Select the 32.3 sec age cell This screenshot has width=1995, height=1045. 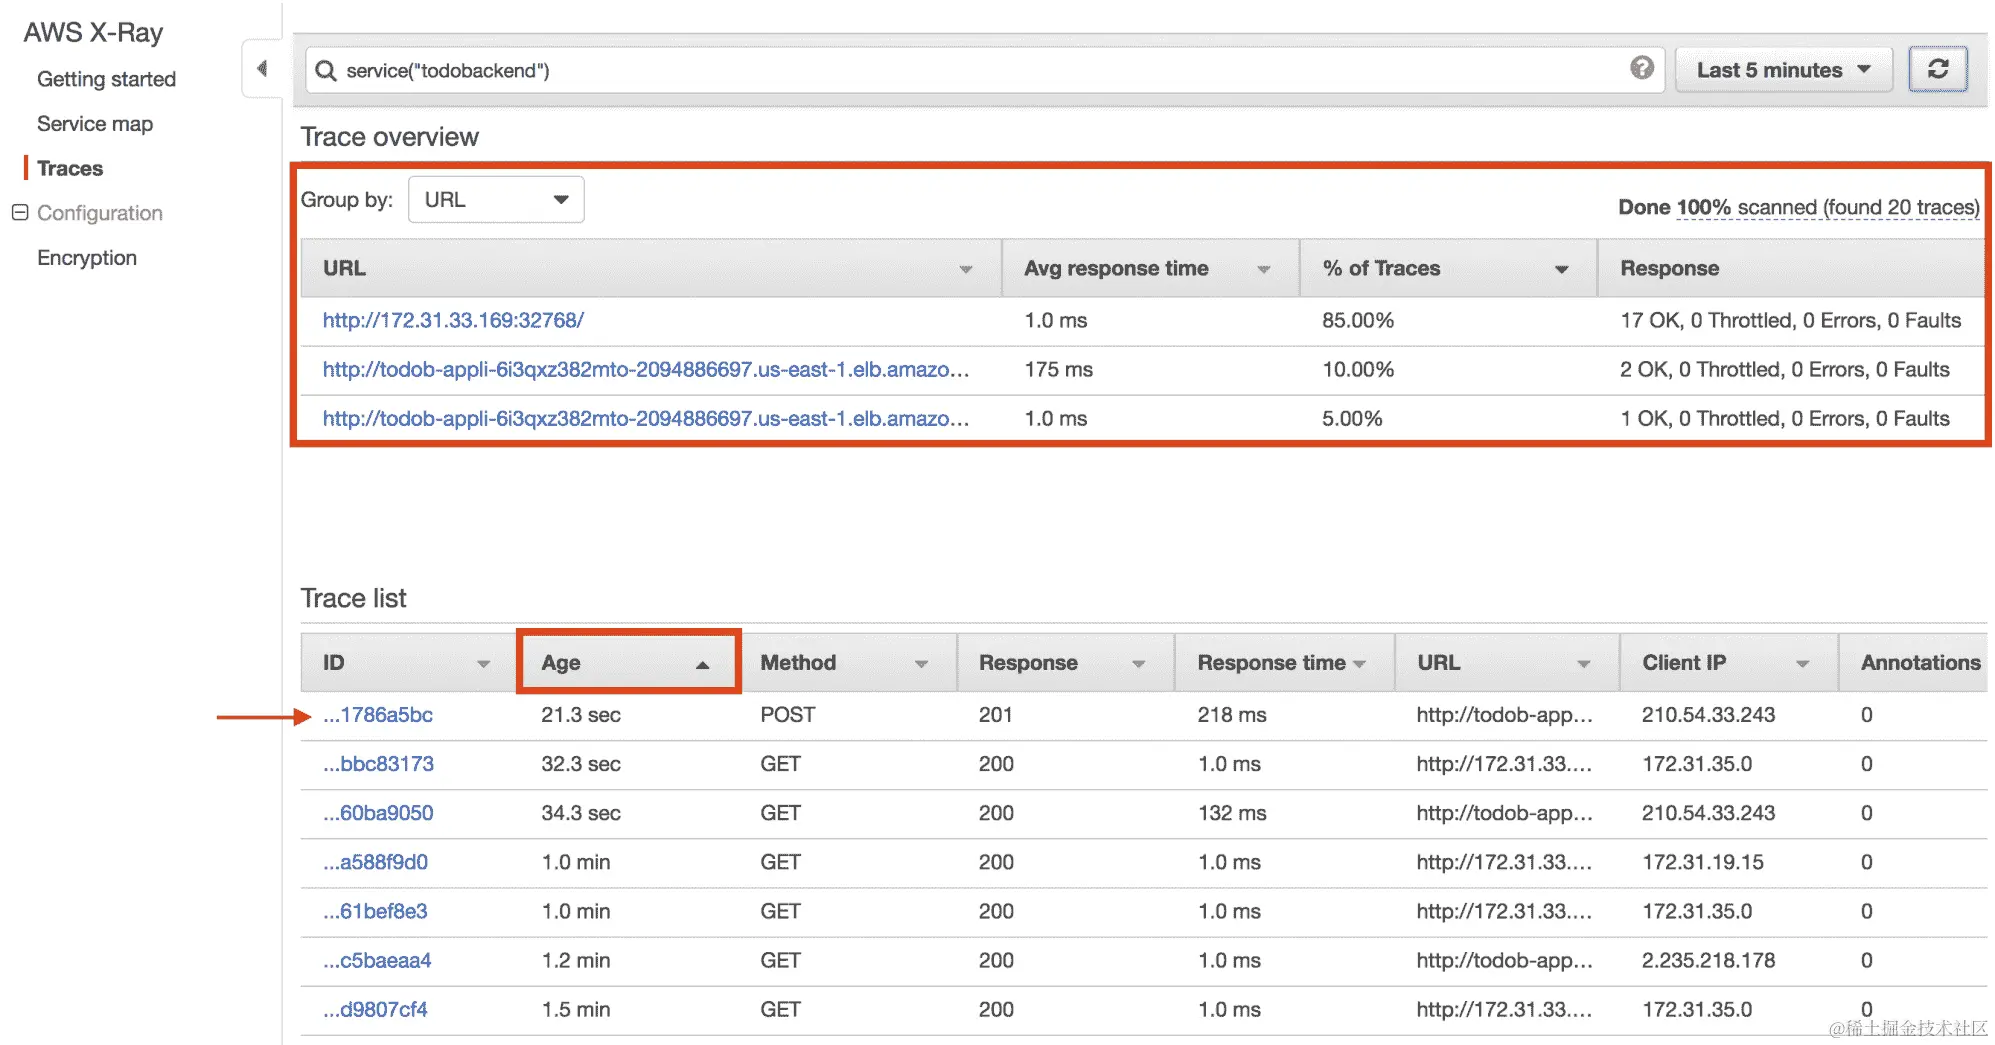coord(581,764)
